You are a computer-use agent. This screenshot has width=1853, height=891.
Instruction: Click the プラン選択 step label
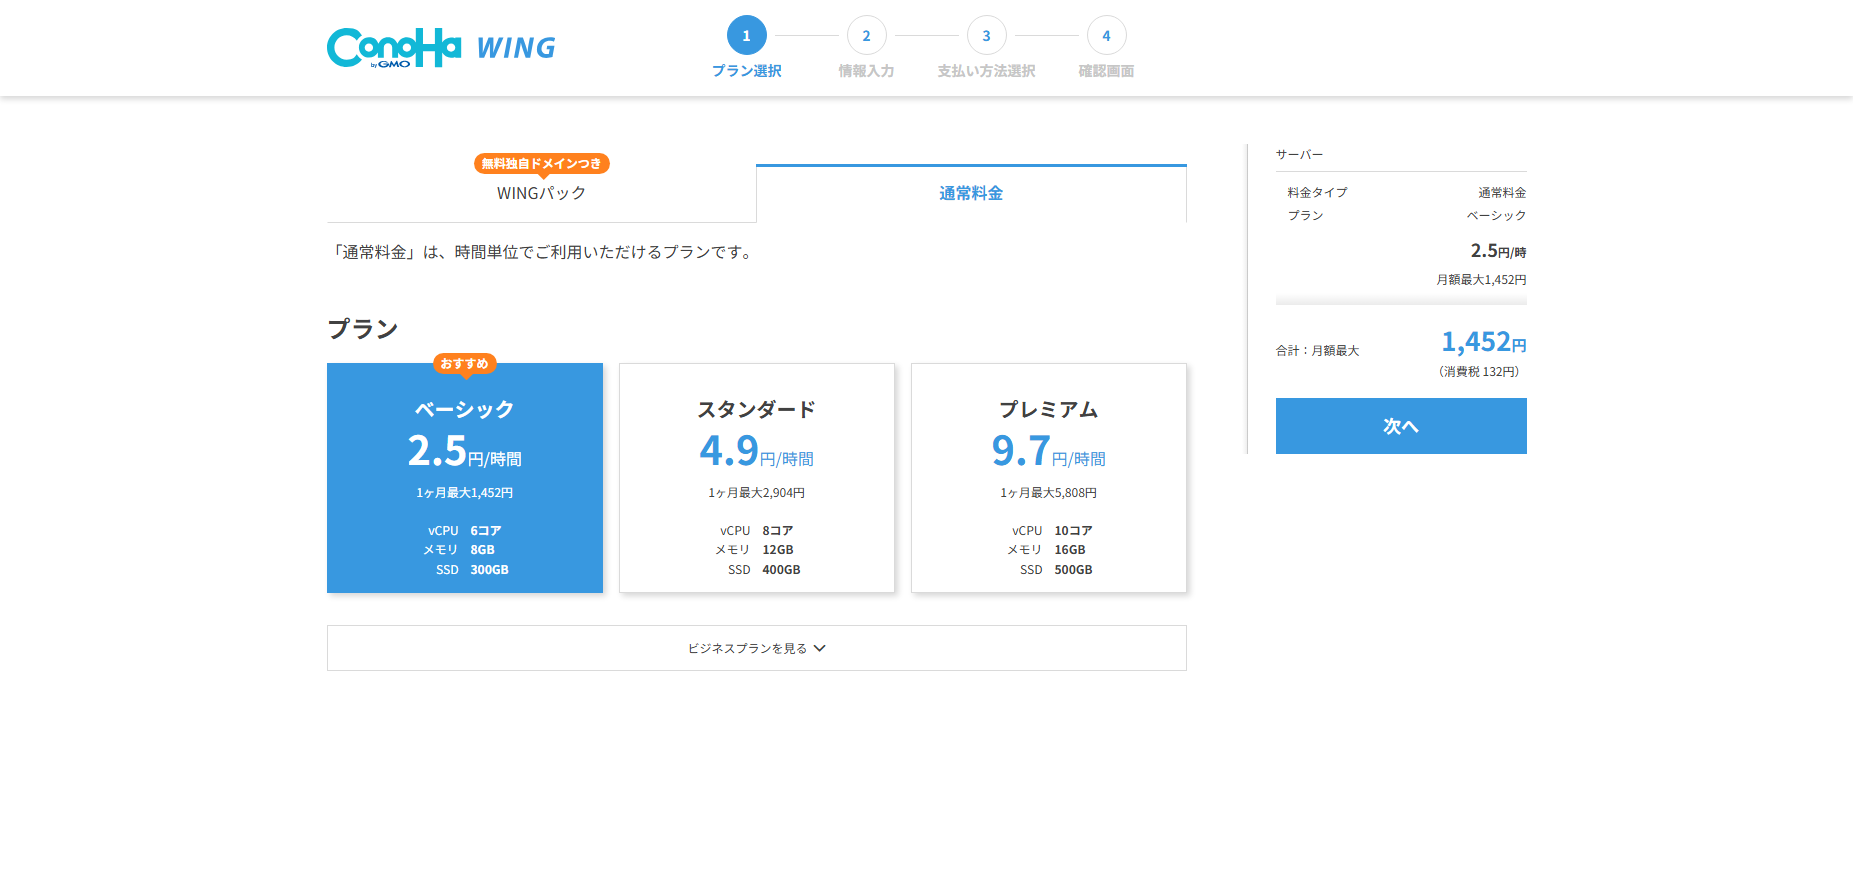pyautogui.click(x=746, y=71)
